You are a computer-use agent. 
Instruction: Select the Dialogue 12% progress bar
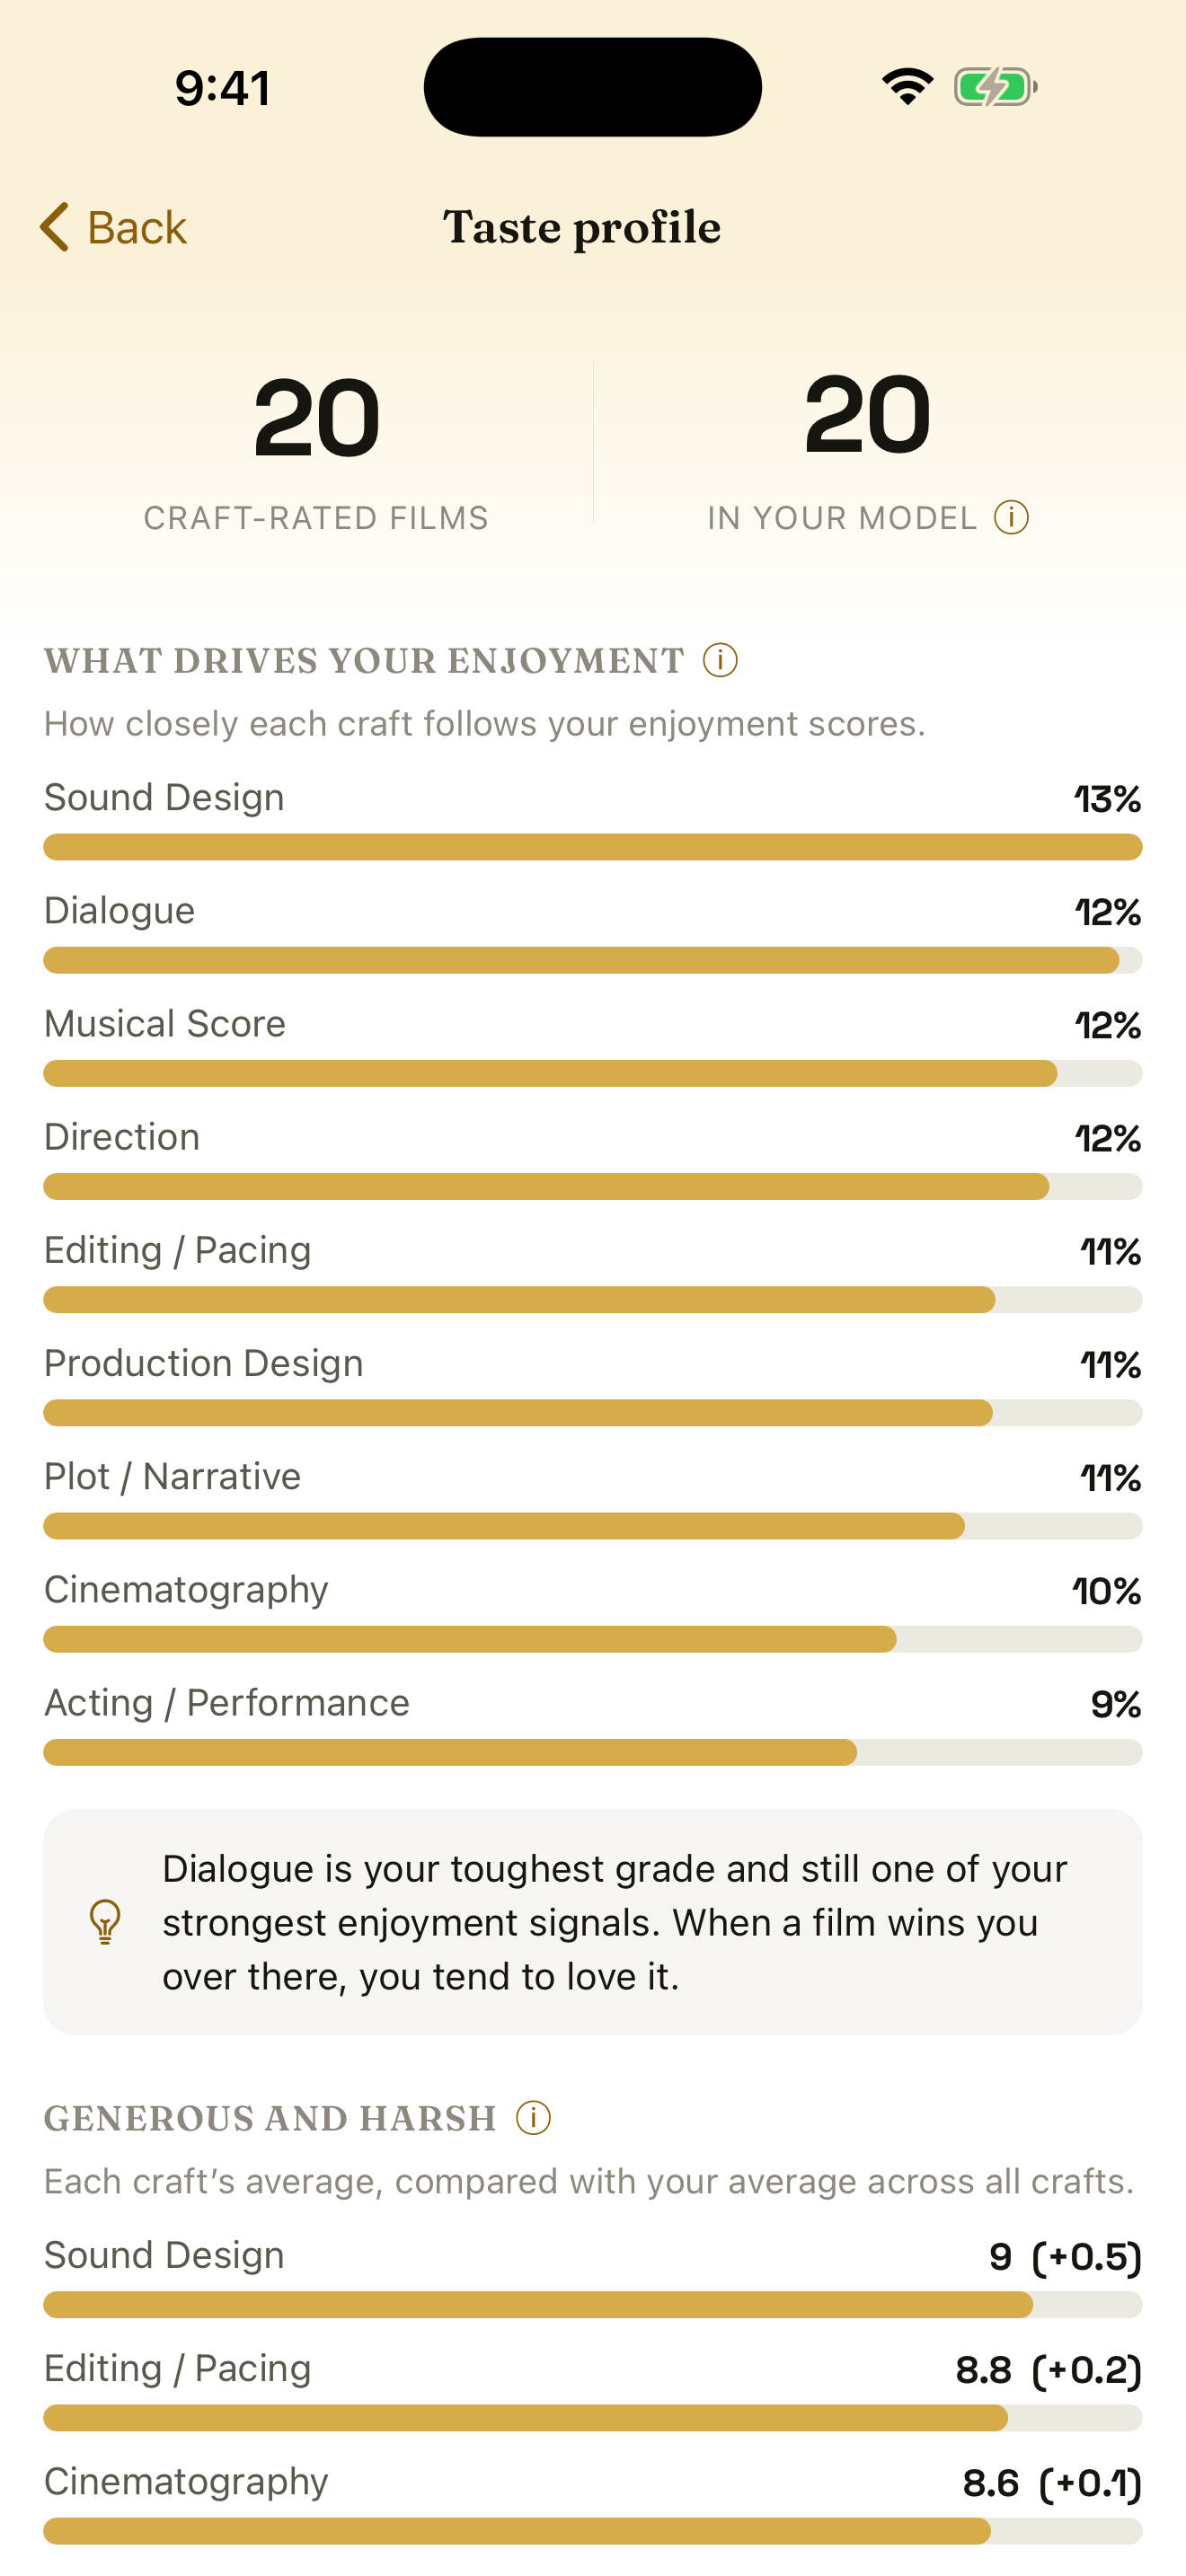coord(593,960)
